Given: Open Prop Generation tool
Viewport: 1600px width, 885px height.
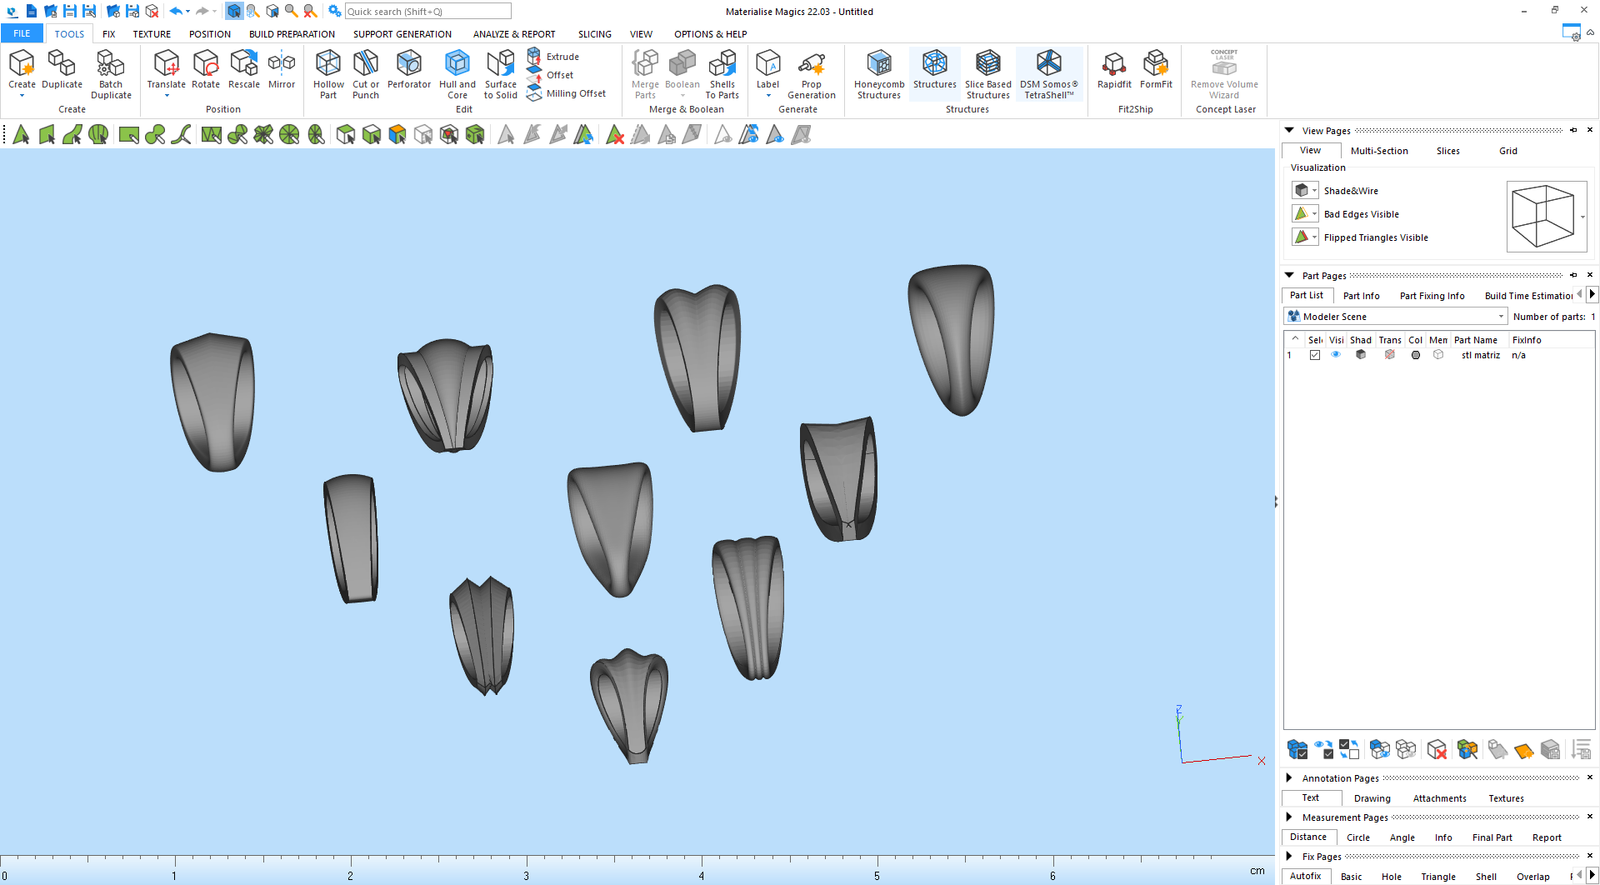Looking at the screenshot, I should point(811,74).
